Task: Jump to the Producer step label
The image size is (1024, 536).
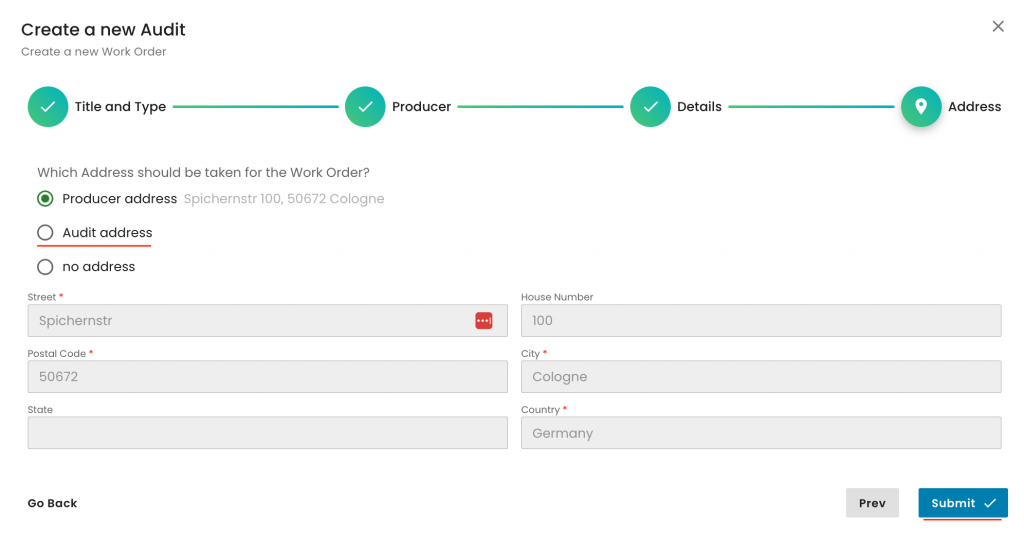Action: pyautogui.click(x=421, y=107)
